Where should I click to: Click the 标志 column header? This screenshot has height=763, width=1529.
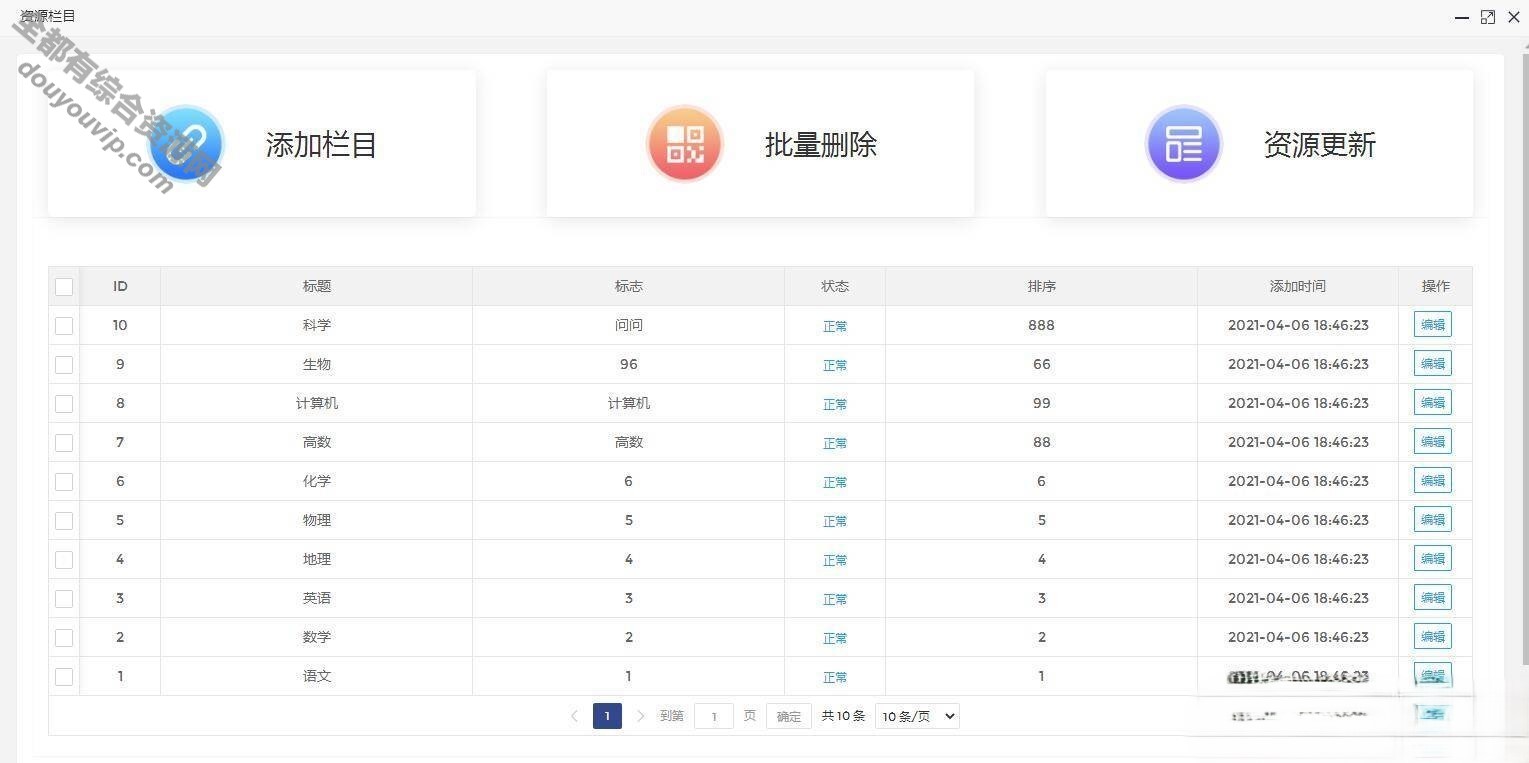tap(629, 286)
